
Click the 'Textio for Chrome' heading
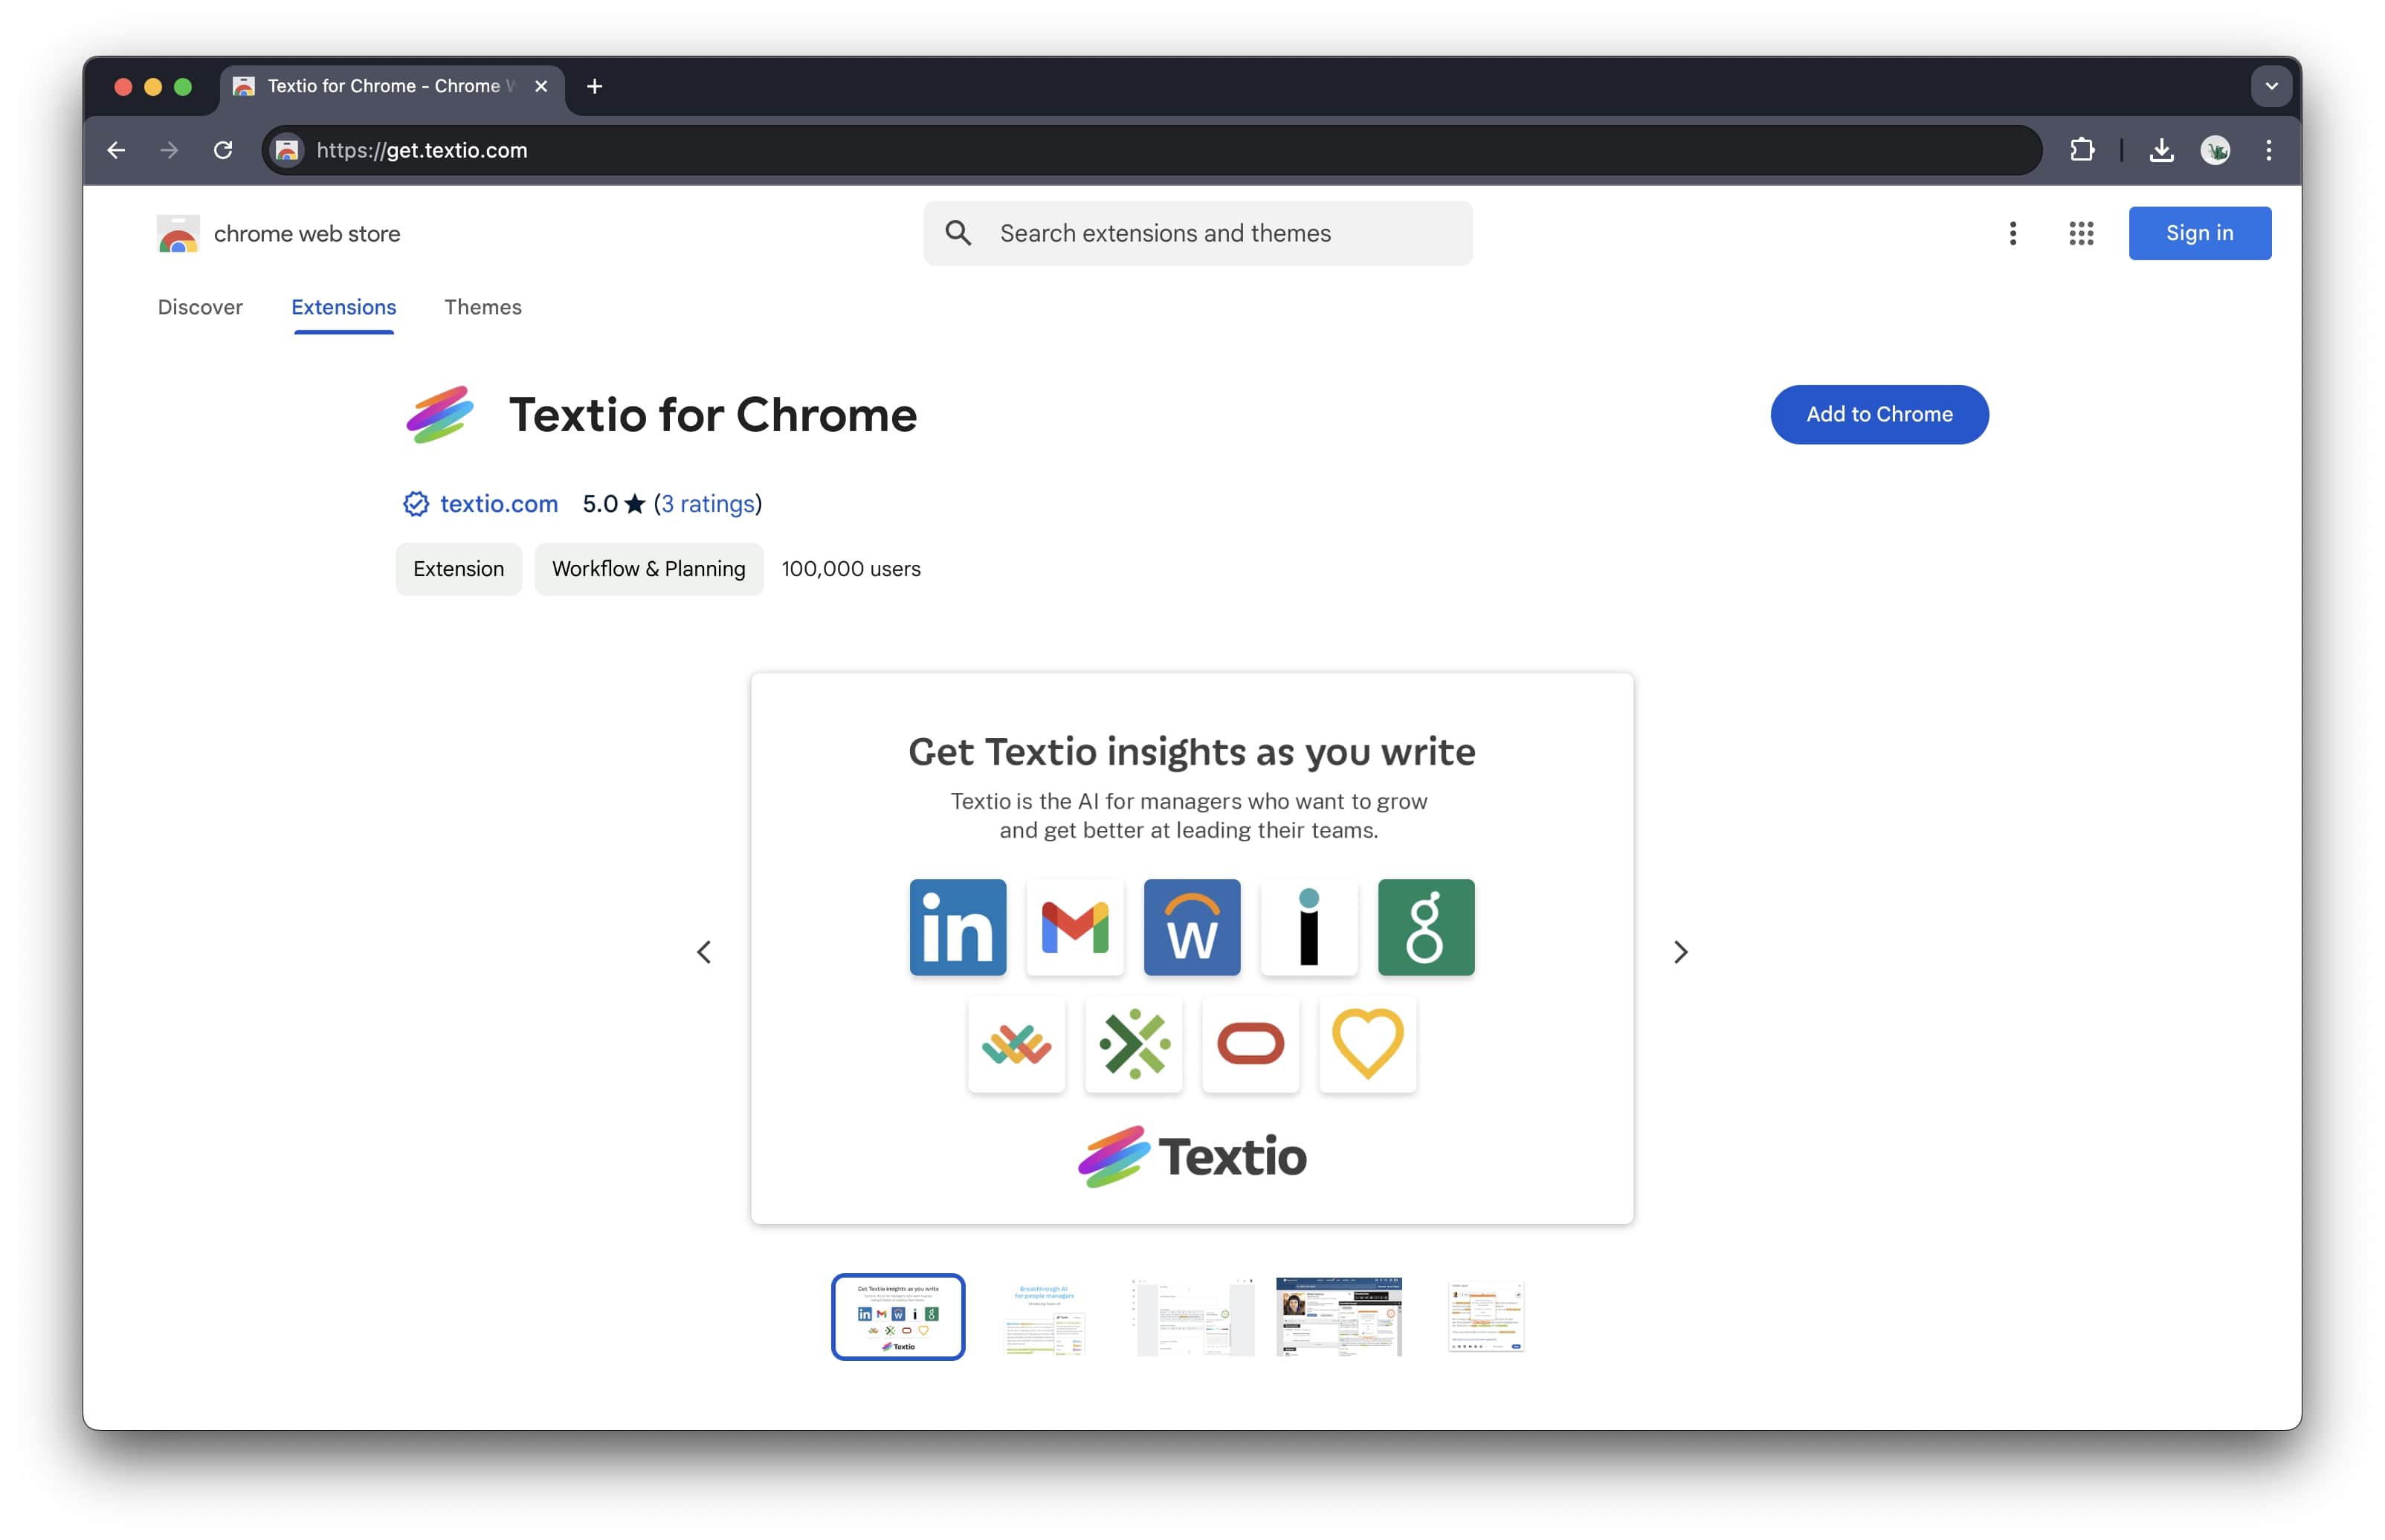(x=712, y=414)
